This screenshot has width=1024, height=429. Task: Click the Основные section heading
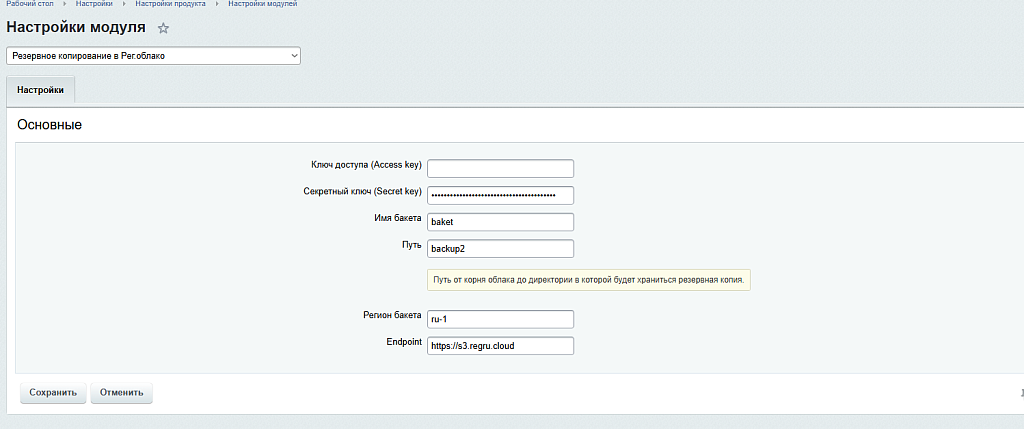point(49,125)
